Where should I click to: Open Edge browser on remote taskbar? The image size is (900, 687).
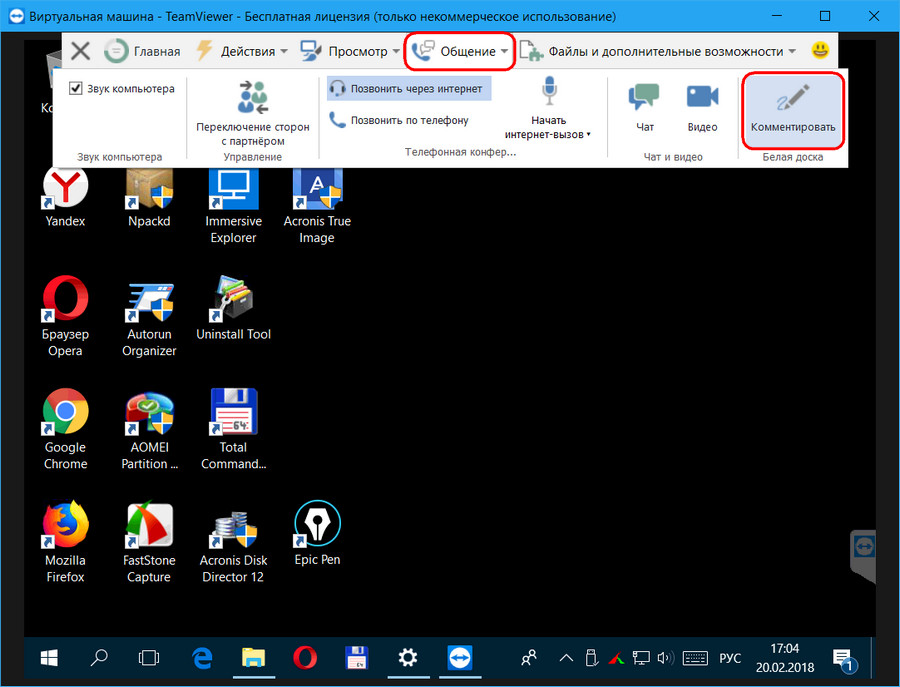pos(201,658)
